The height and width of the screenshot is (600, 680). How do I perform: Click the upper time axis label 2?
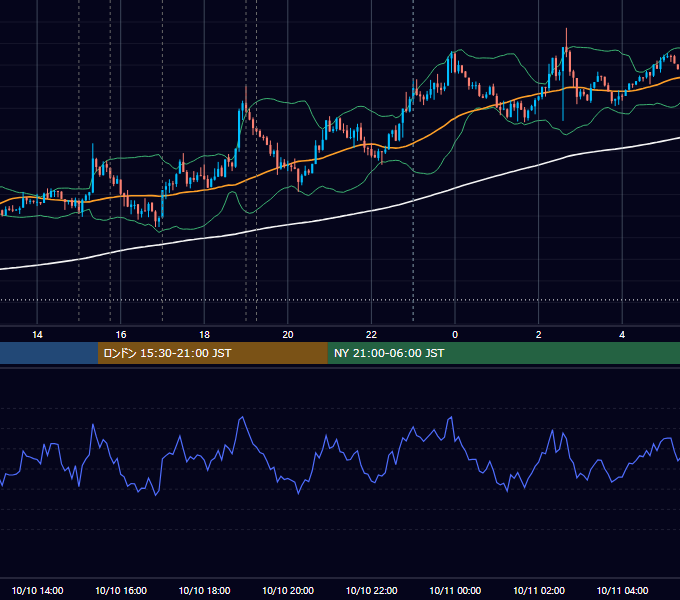click(539, 335)
